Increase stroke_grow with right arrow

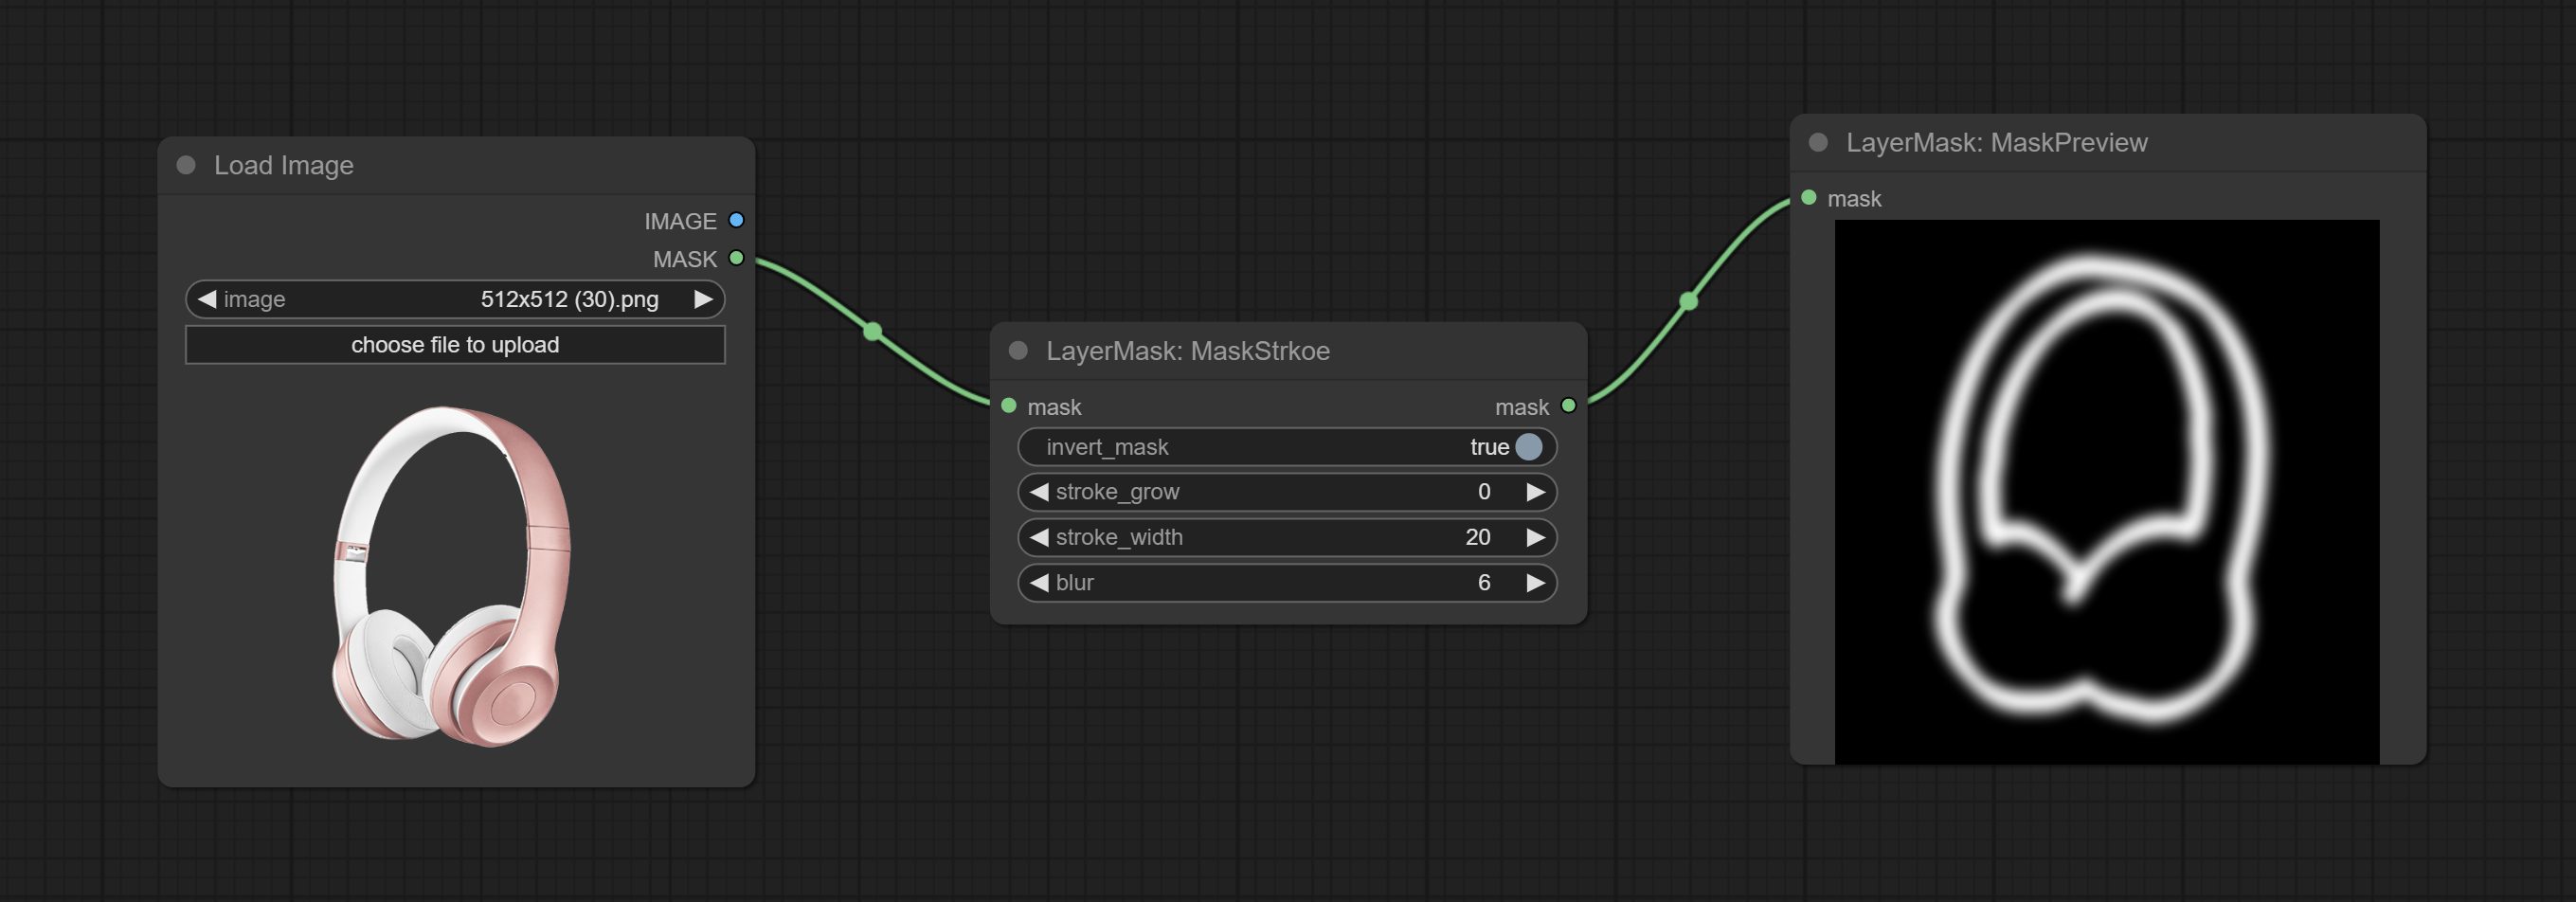point(1535,492)
